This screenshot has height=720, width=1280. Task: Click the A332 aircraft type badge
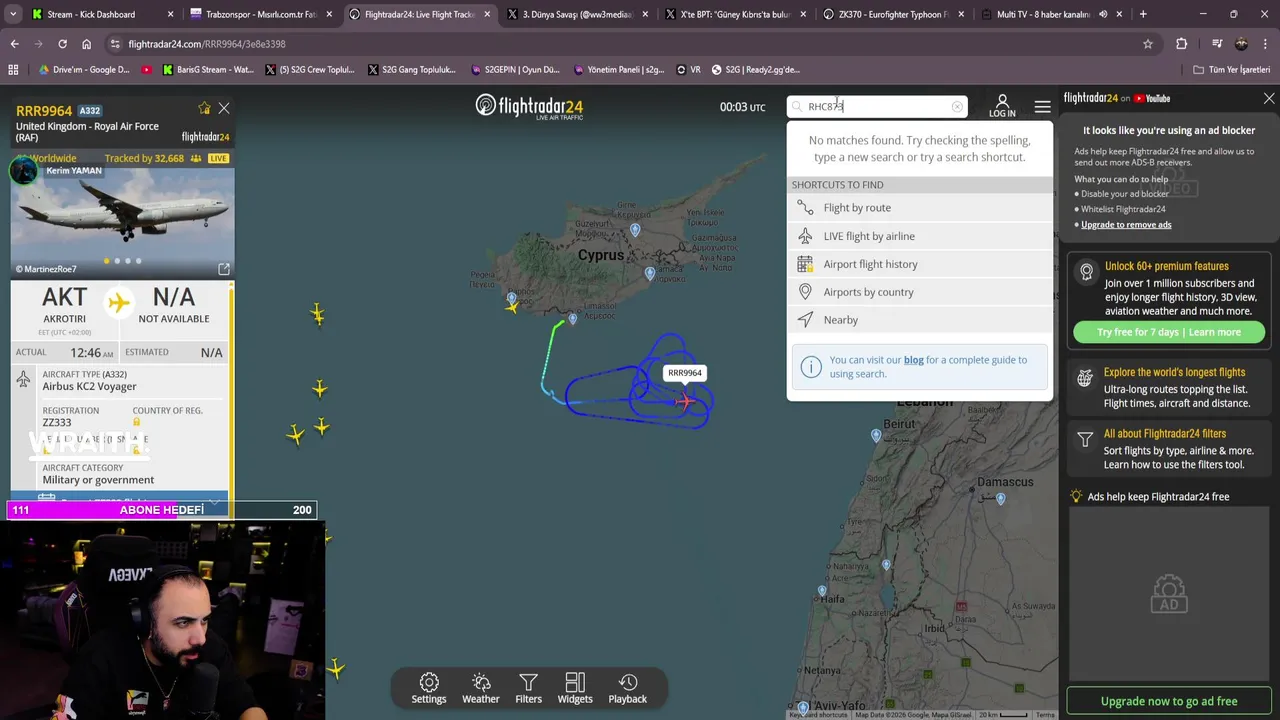[90, 111]
